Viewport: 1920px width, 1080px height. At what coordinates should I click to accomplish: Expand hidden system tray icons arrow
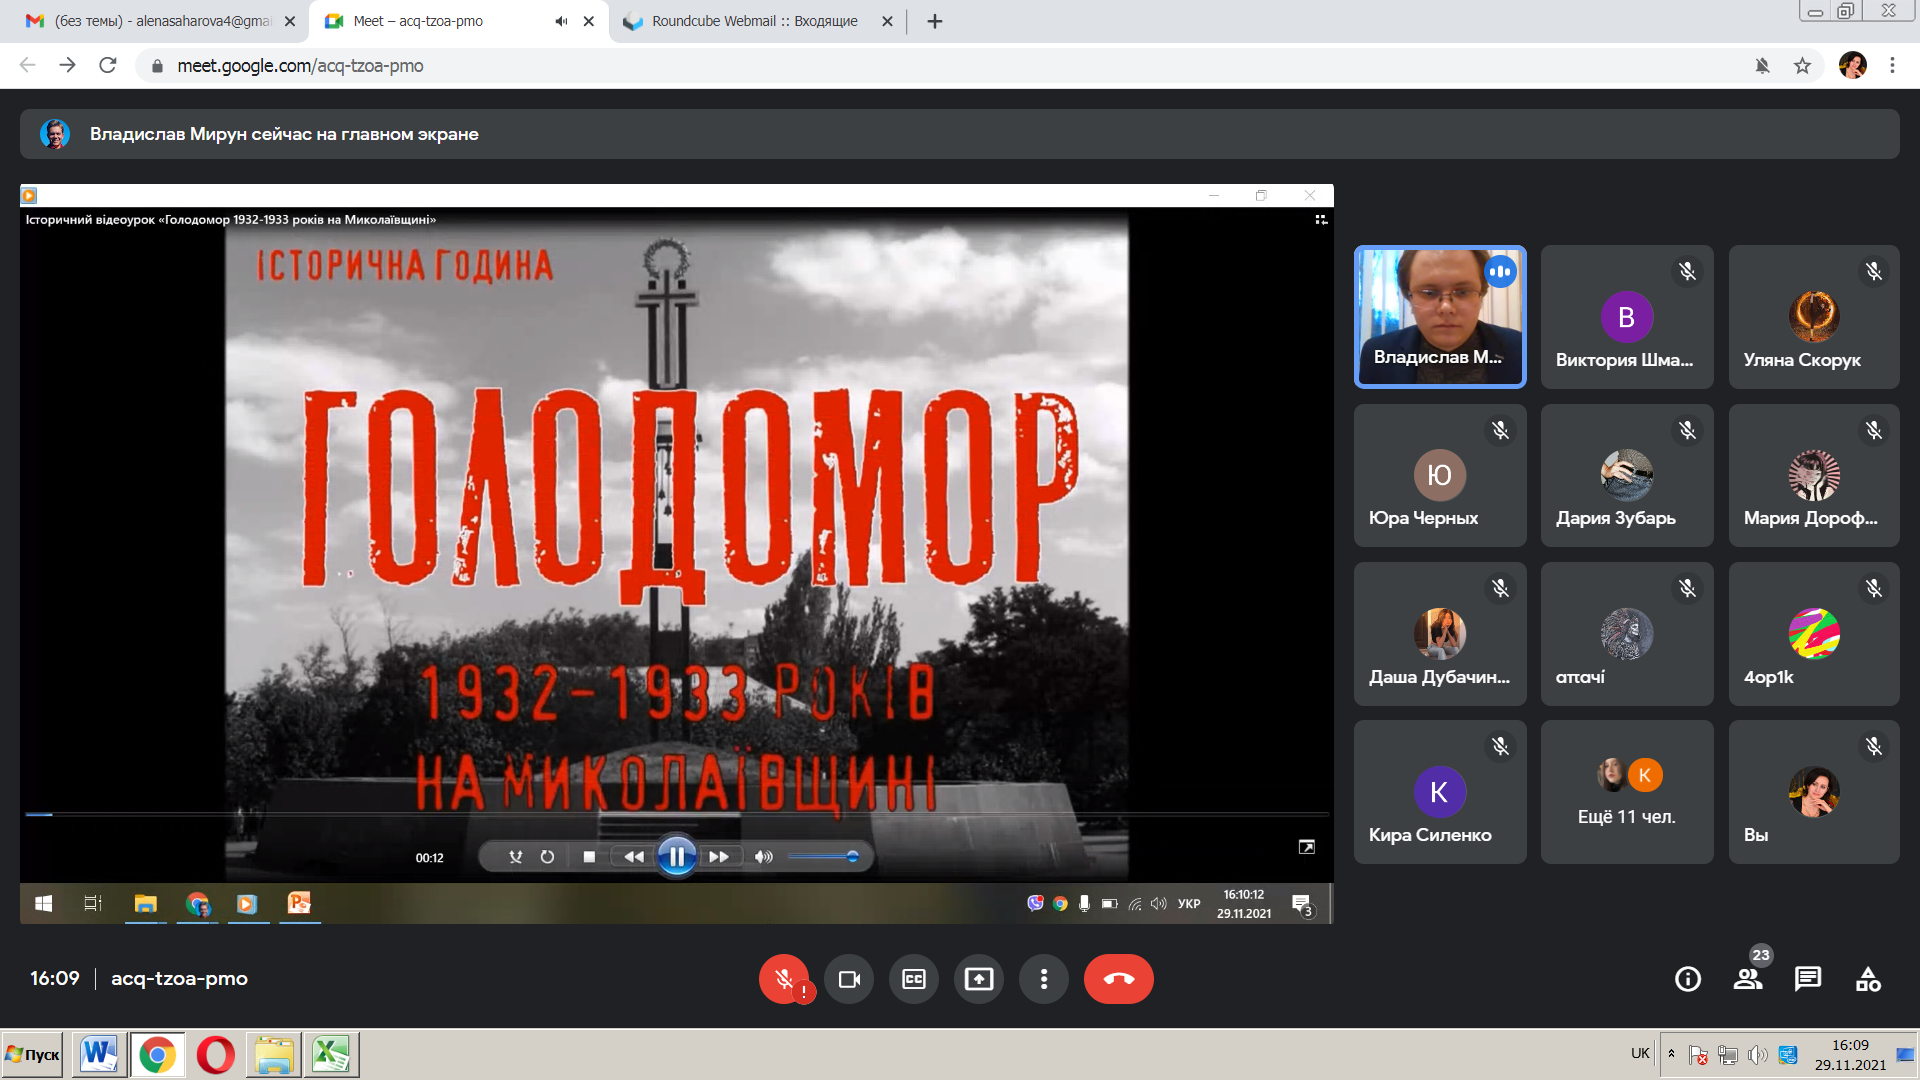coord(1671,1054)
